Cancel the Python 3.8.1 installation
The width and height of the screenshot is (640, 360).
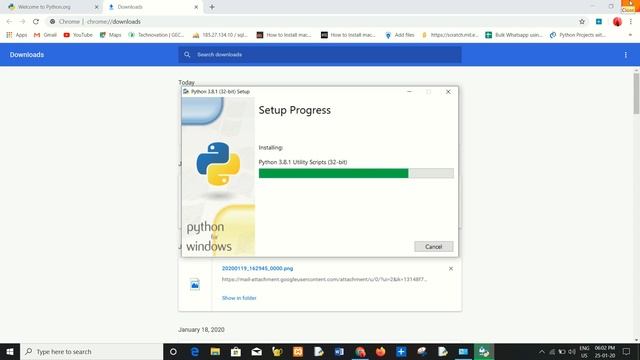[x=433, y=247]
